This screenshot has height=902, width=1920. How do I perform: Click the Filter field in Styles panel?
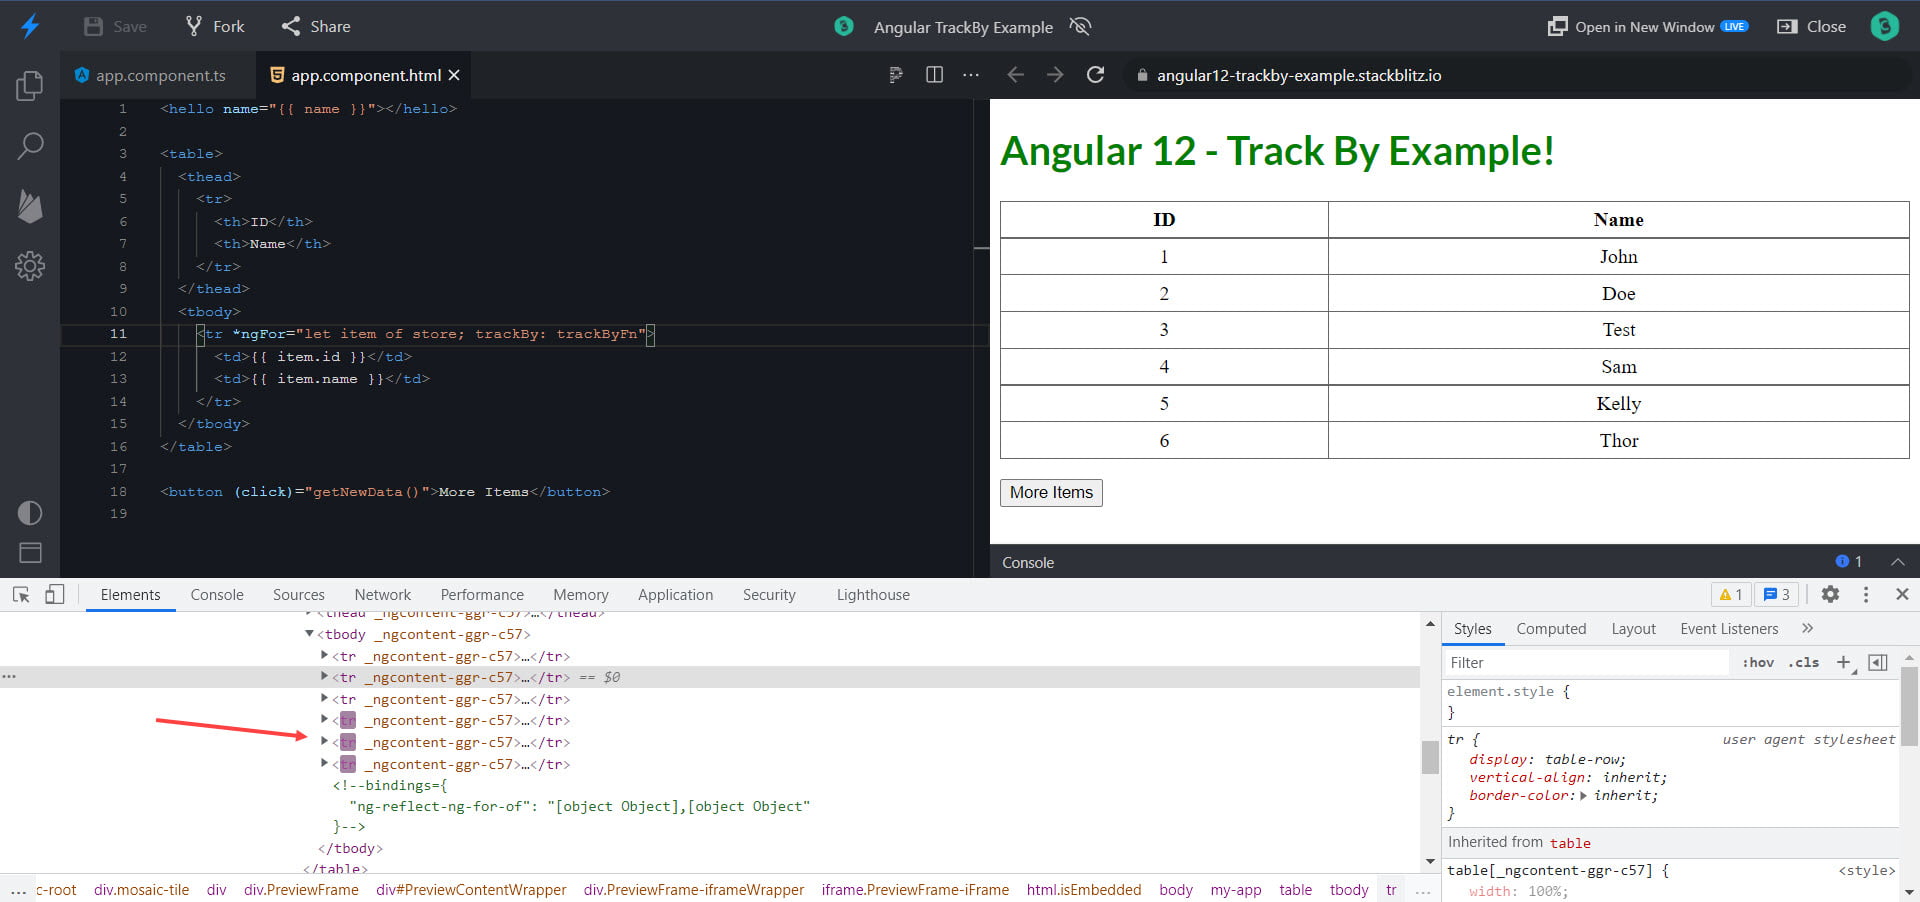1580,662
